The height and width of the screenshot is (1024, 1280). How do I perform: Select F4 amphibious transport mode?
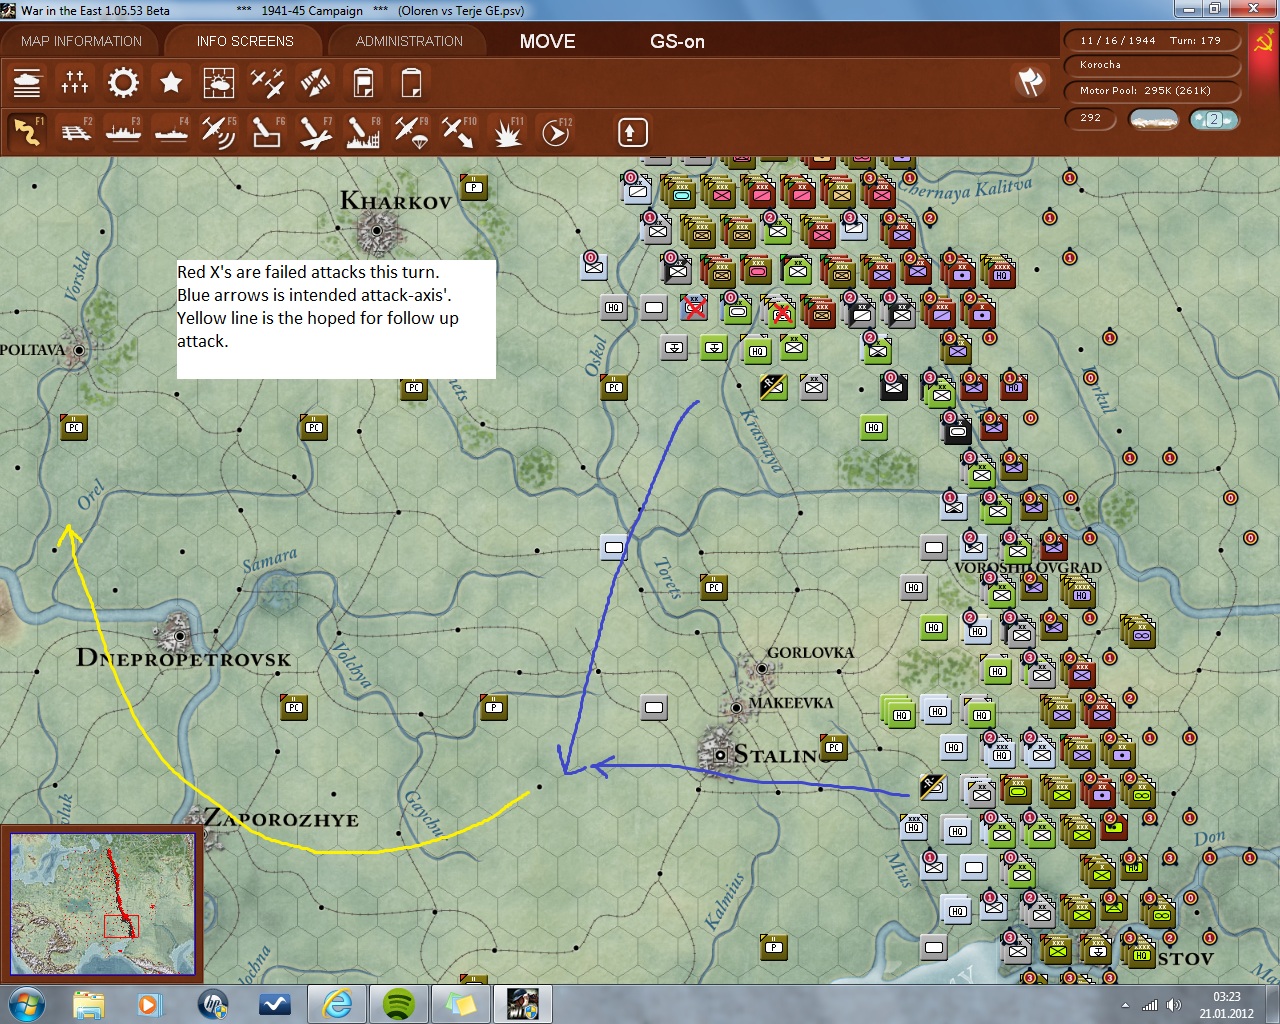(x=171, y=132)
